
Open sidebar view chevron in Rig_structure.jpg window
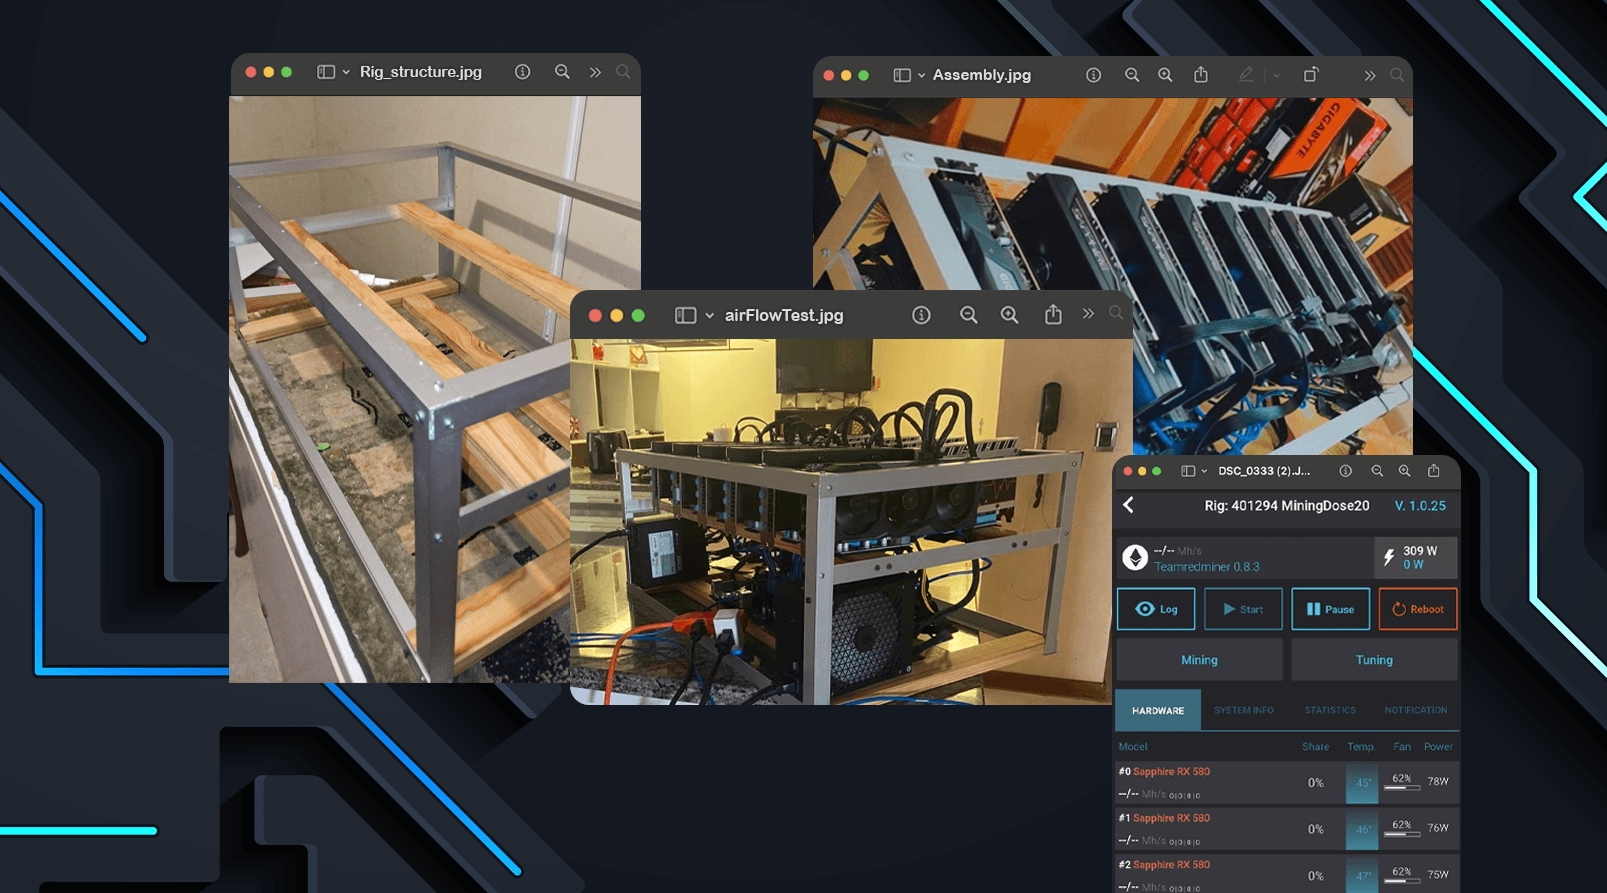(x=346, y=72)
